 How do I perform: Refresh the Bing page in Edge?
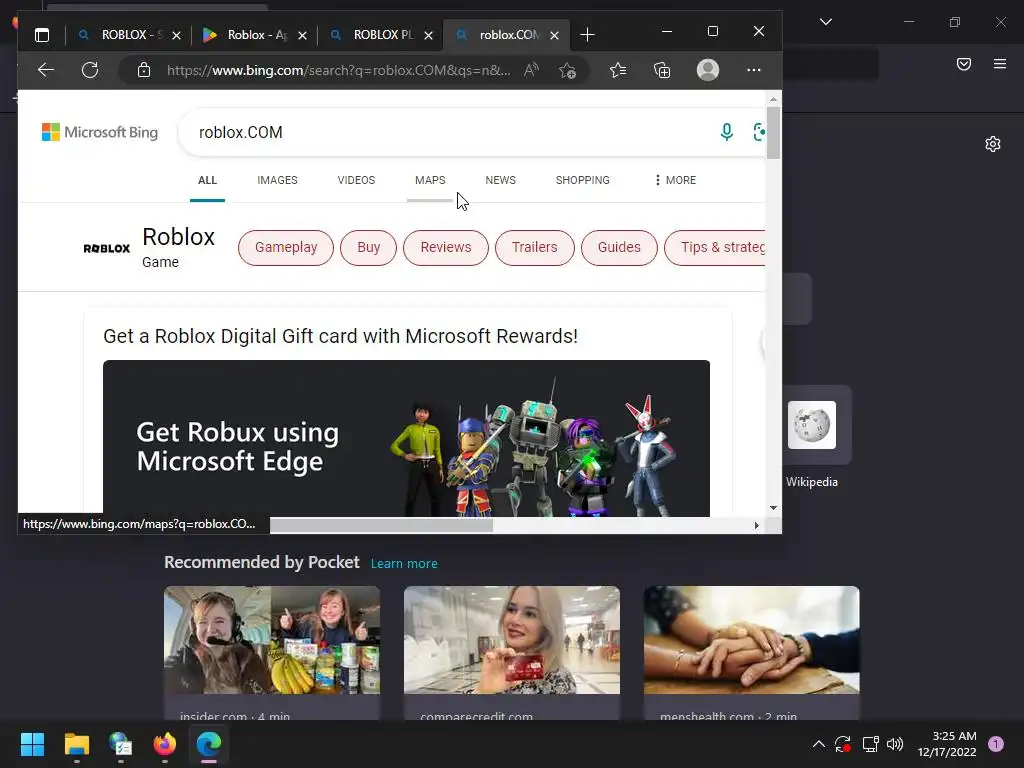pyautogui.click(x=90, y=70)
